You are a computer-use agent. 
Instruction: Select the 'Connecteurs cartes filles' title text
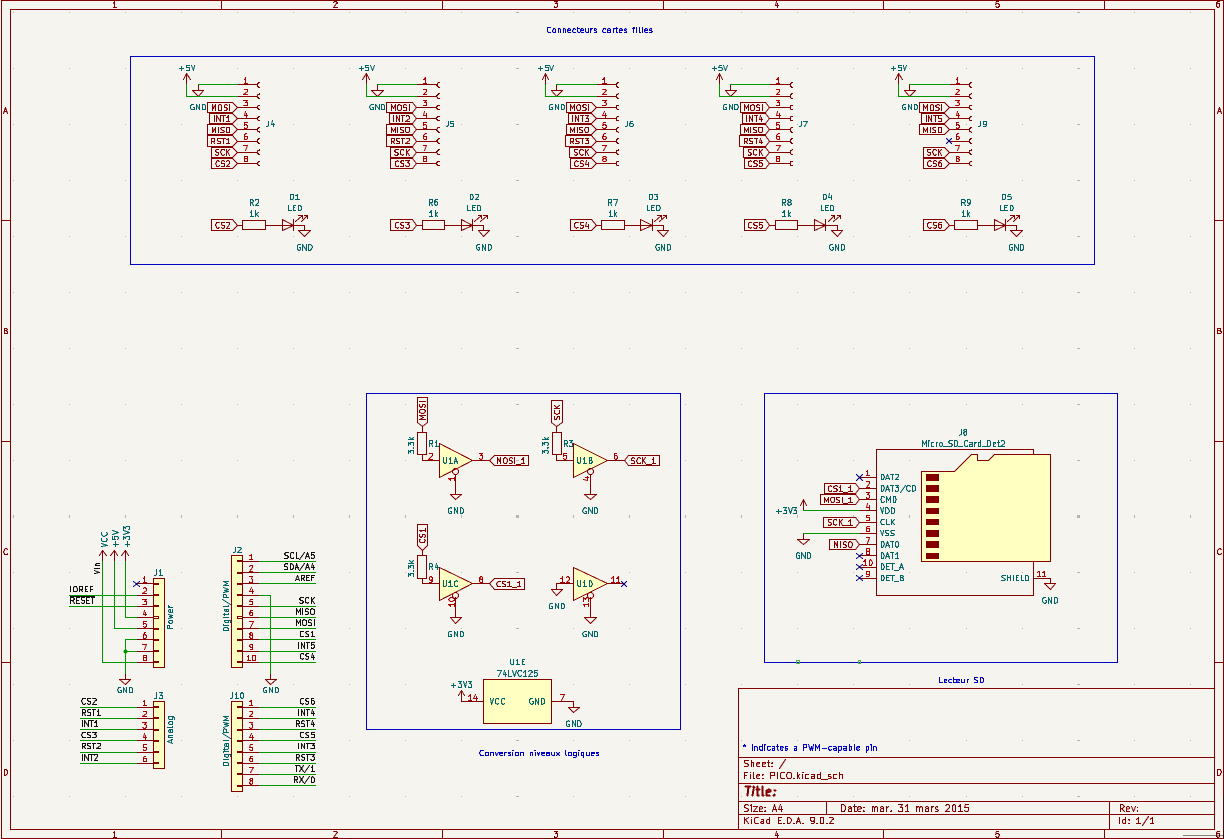point(599,30)
